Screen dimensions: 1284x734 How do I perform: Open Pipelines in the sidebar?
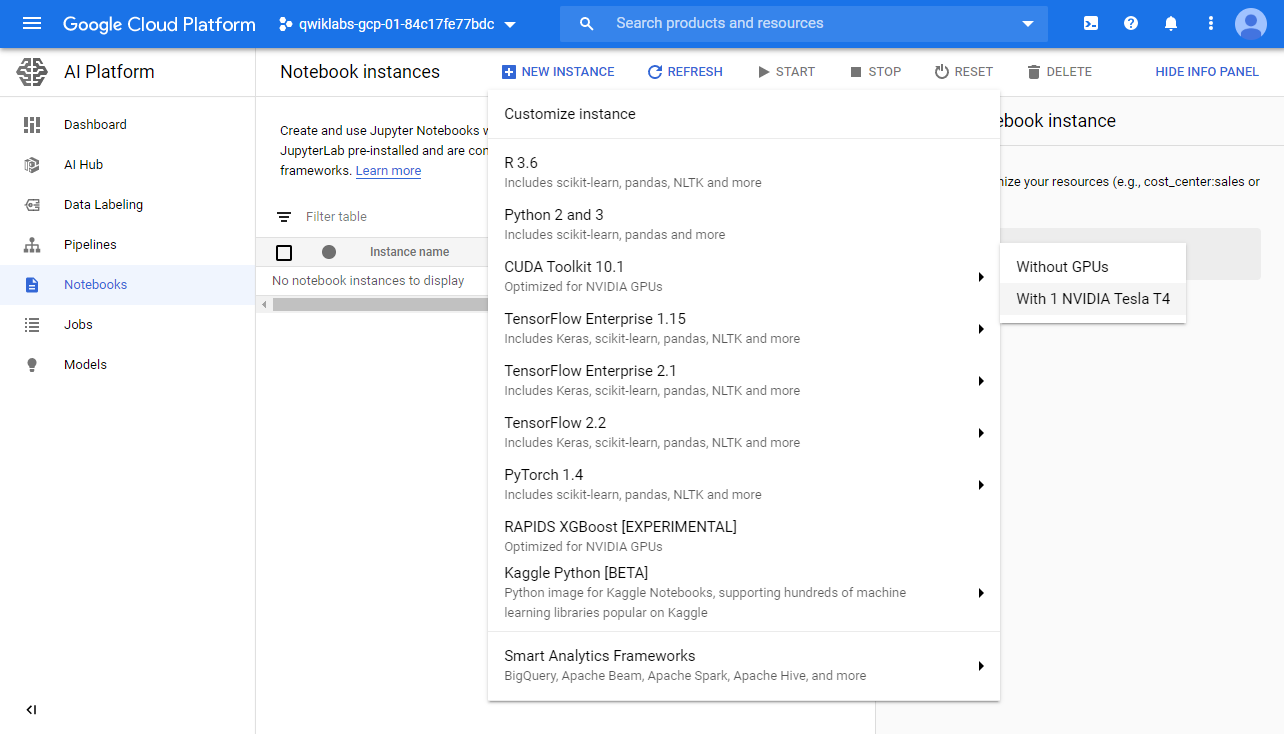coord(127,245)
